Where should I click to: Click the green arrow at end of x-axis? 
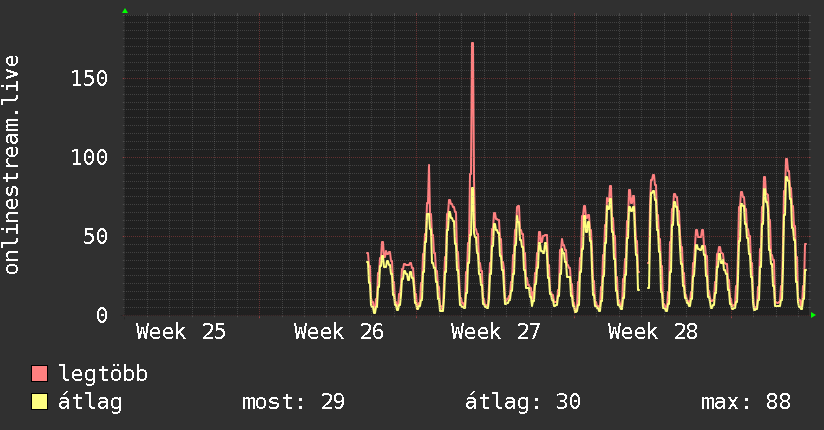coord(813,315)
